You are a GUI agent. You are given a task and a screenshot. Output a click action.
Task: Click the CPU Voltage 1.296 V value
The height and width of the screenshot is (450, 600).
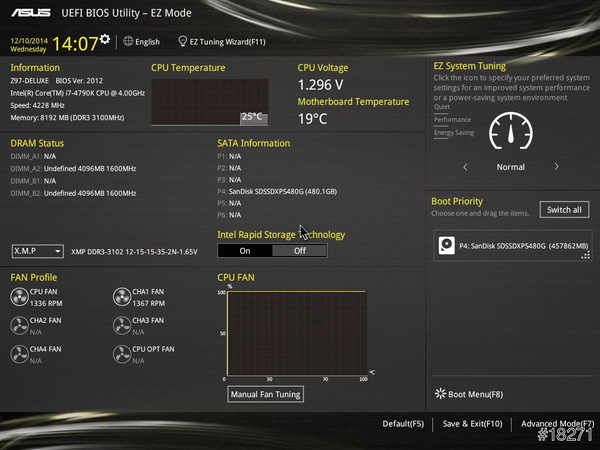[x=321, y=85]
